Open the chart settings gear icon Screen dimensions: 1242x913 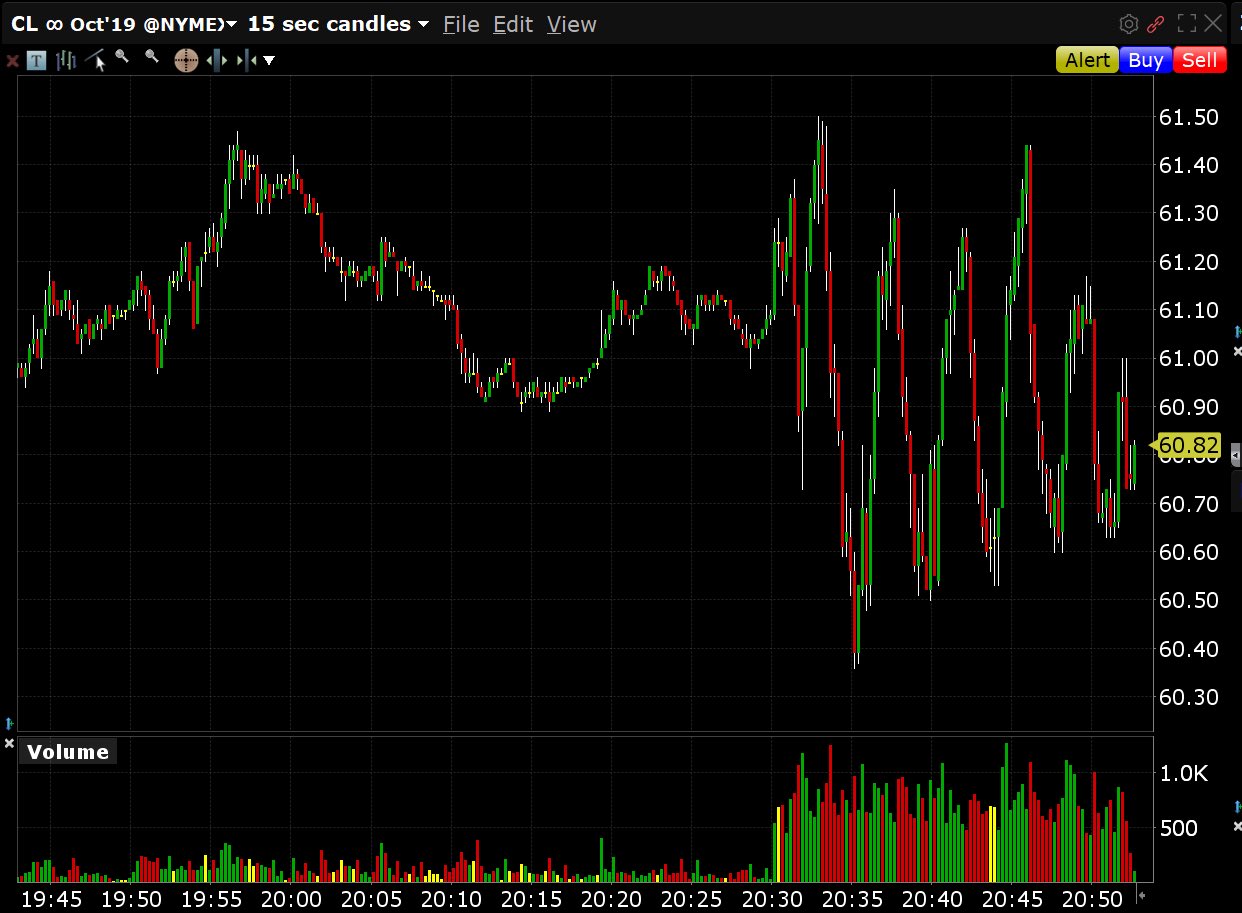[x=1129, y=24]
